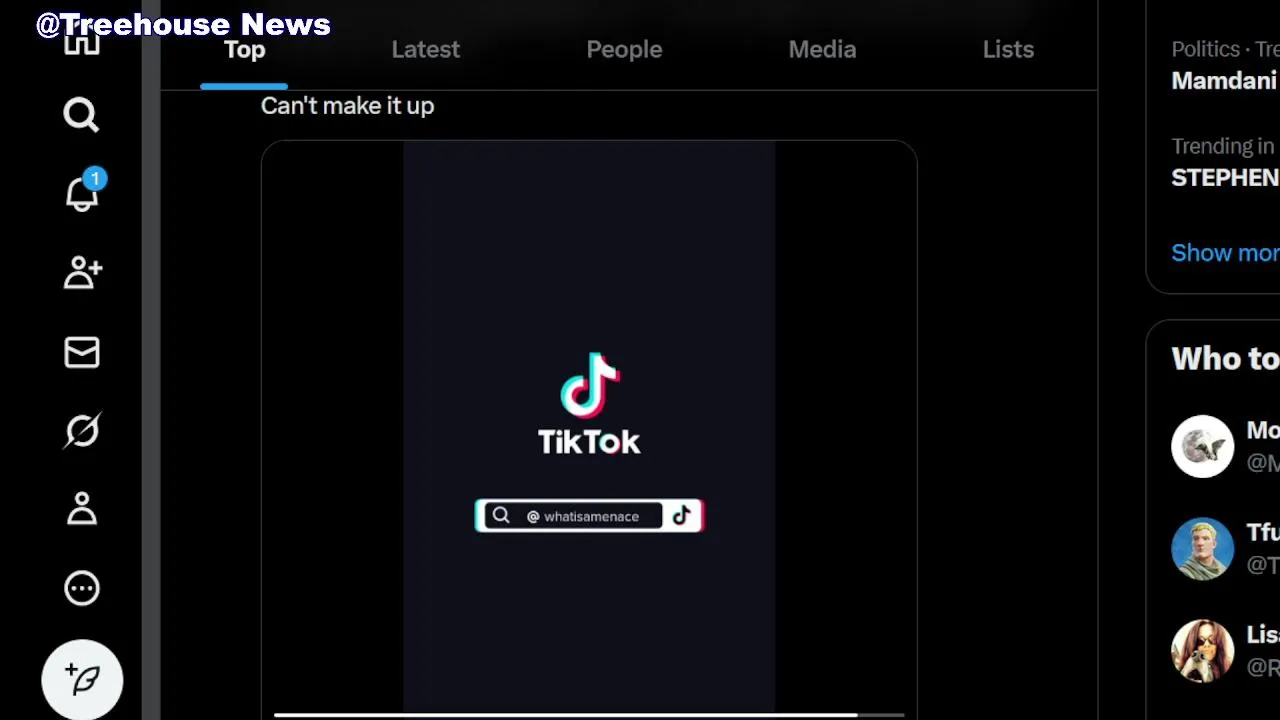Switch to the Media search tab
1280x720 pixels.
(822, 50)
